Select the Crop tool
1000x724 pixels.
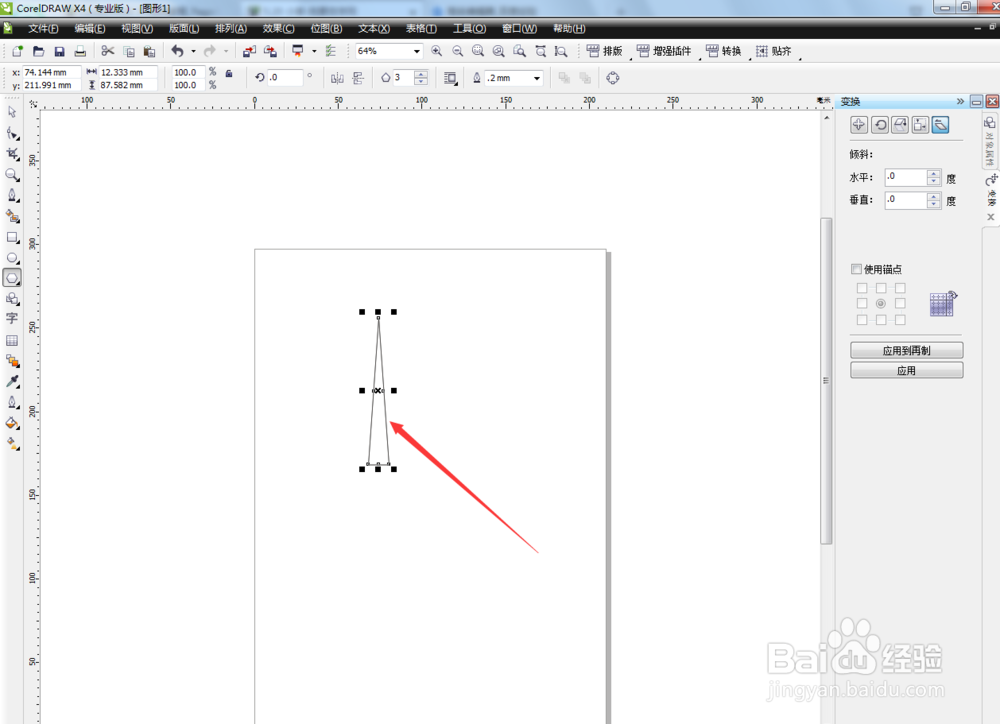[12, 154]
